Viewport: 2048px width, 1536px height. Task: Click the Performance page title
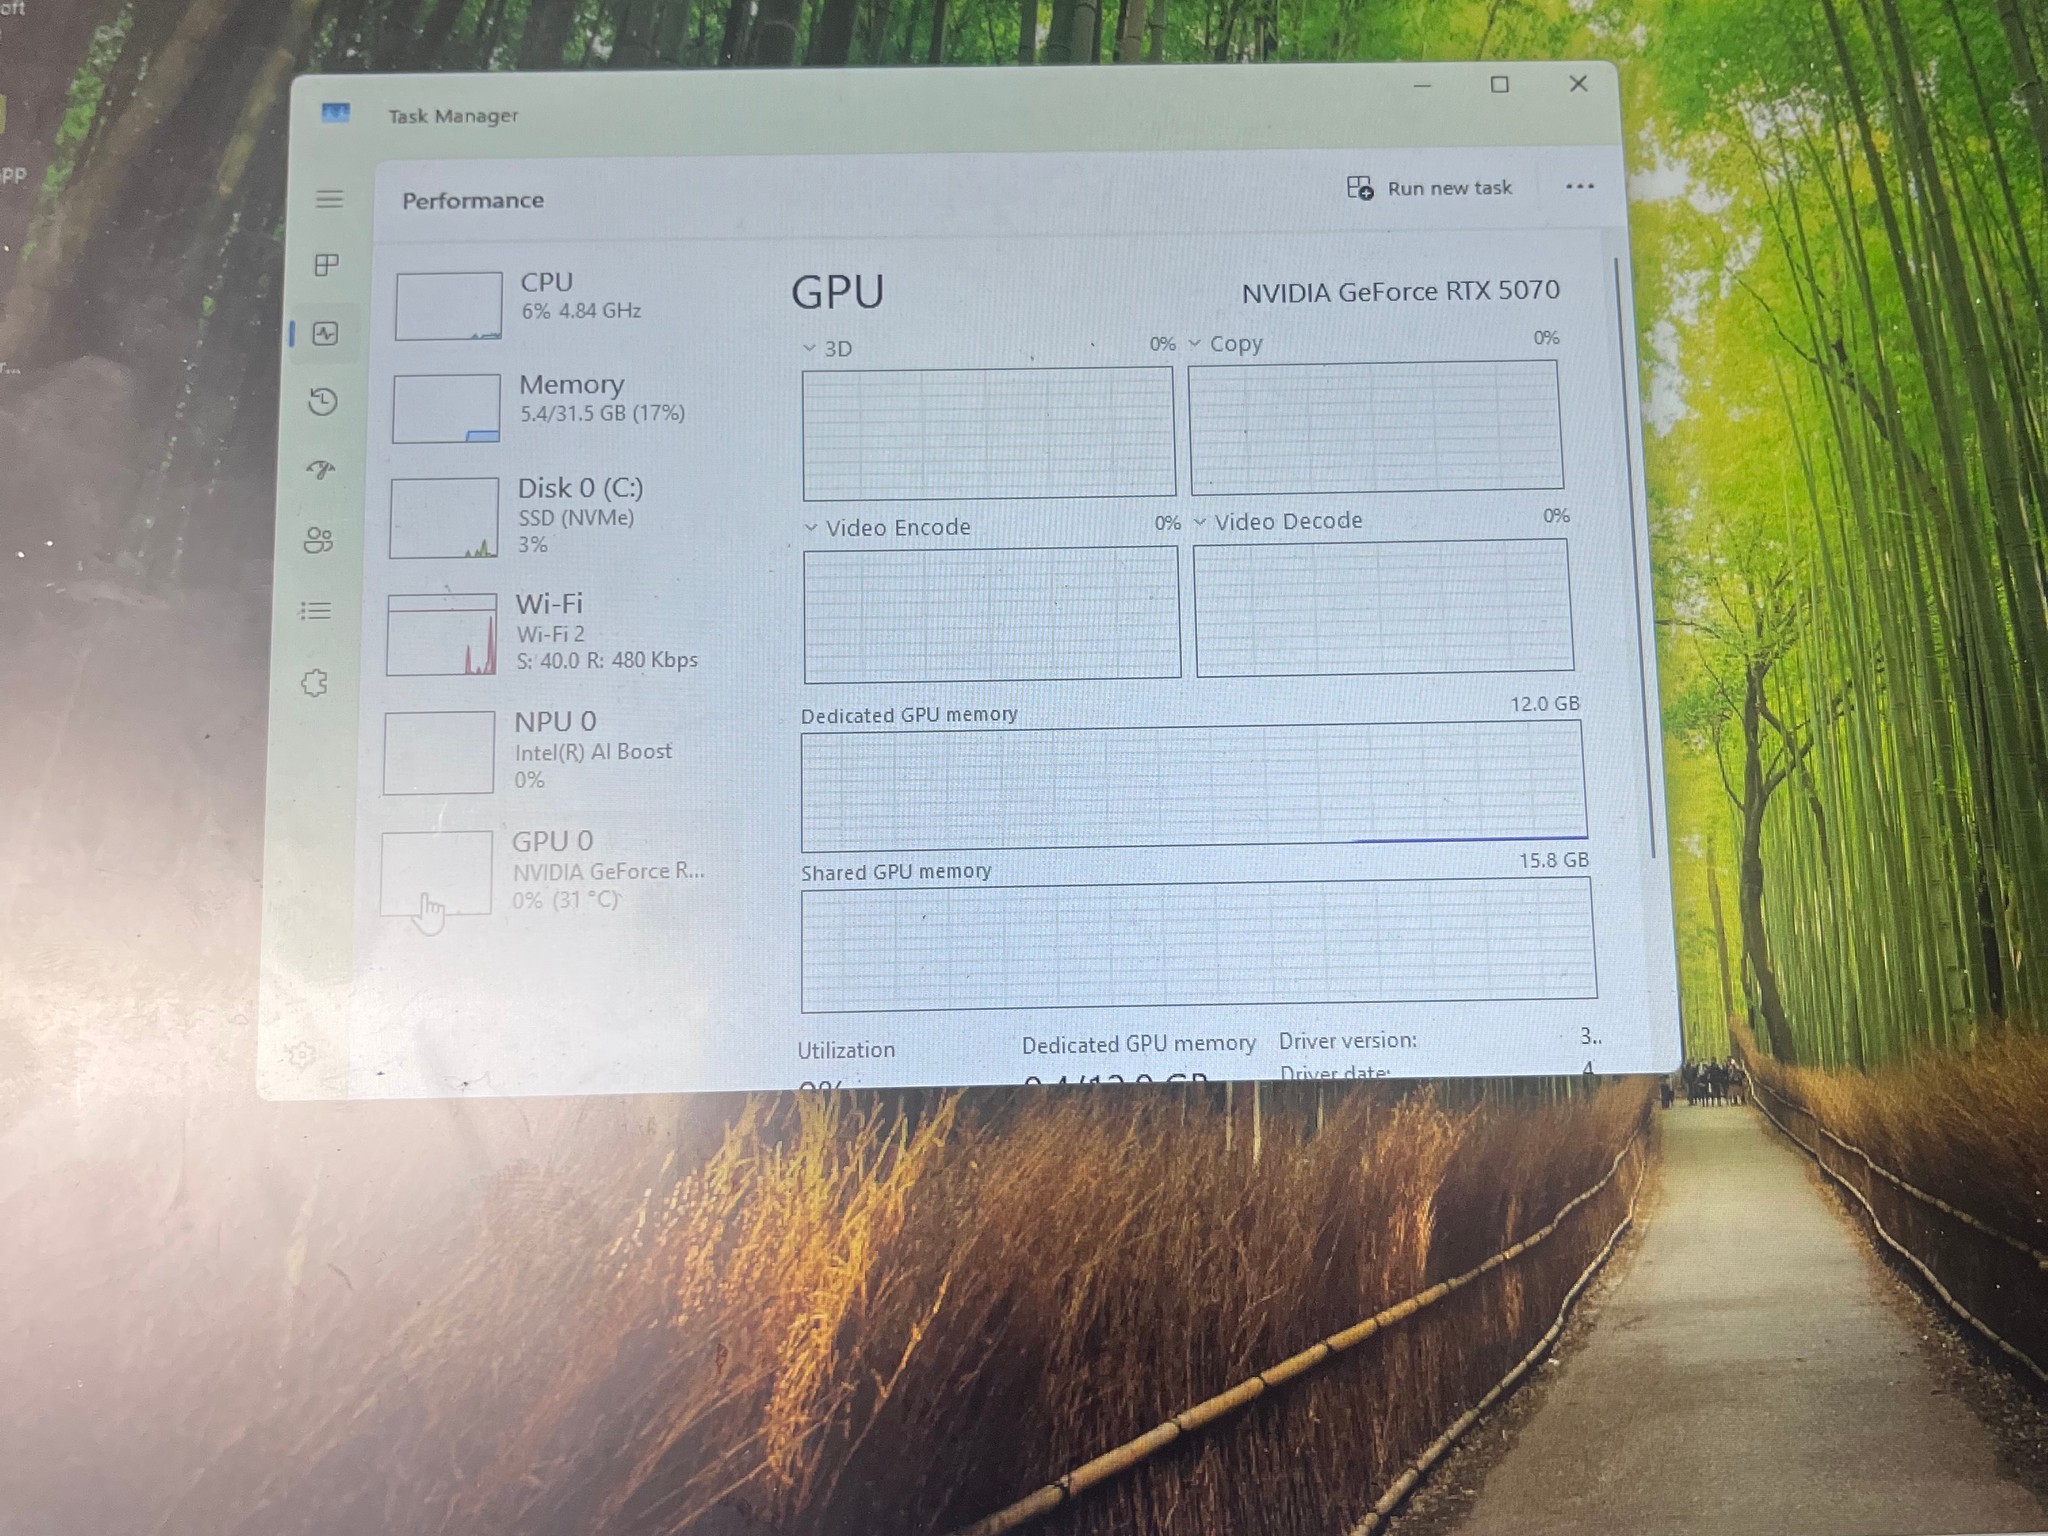click(473, 200)
